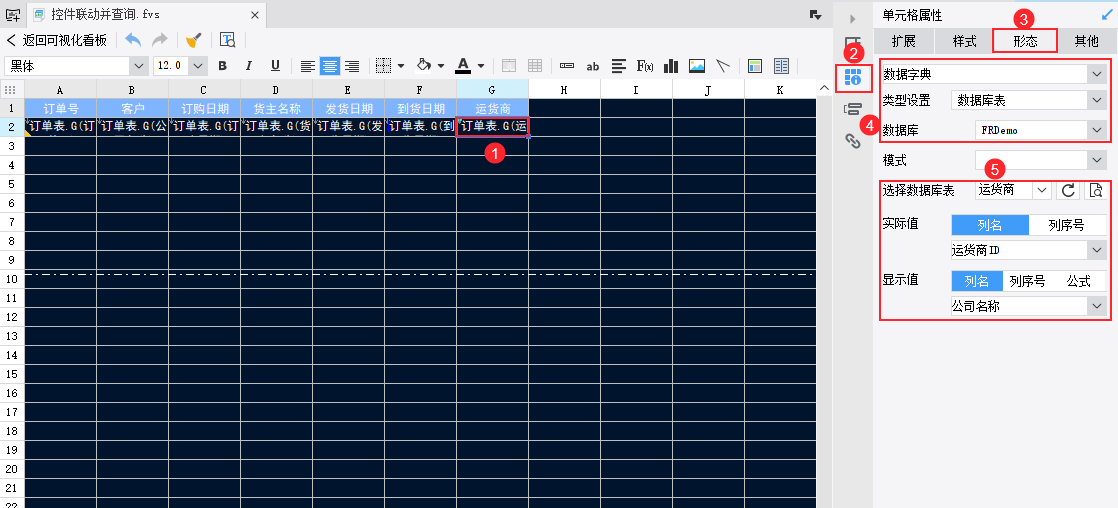Insert an image into the cell
The width and height of the screenshot is (1118, 508).
pos(697,66)
